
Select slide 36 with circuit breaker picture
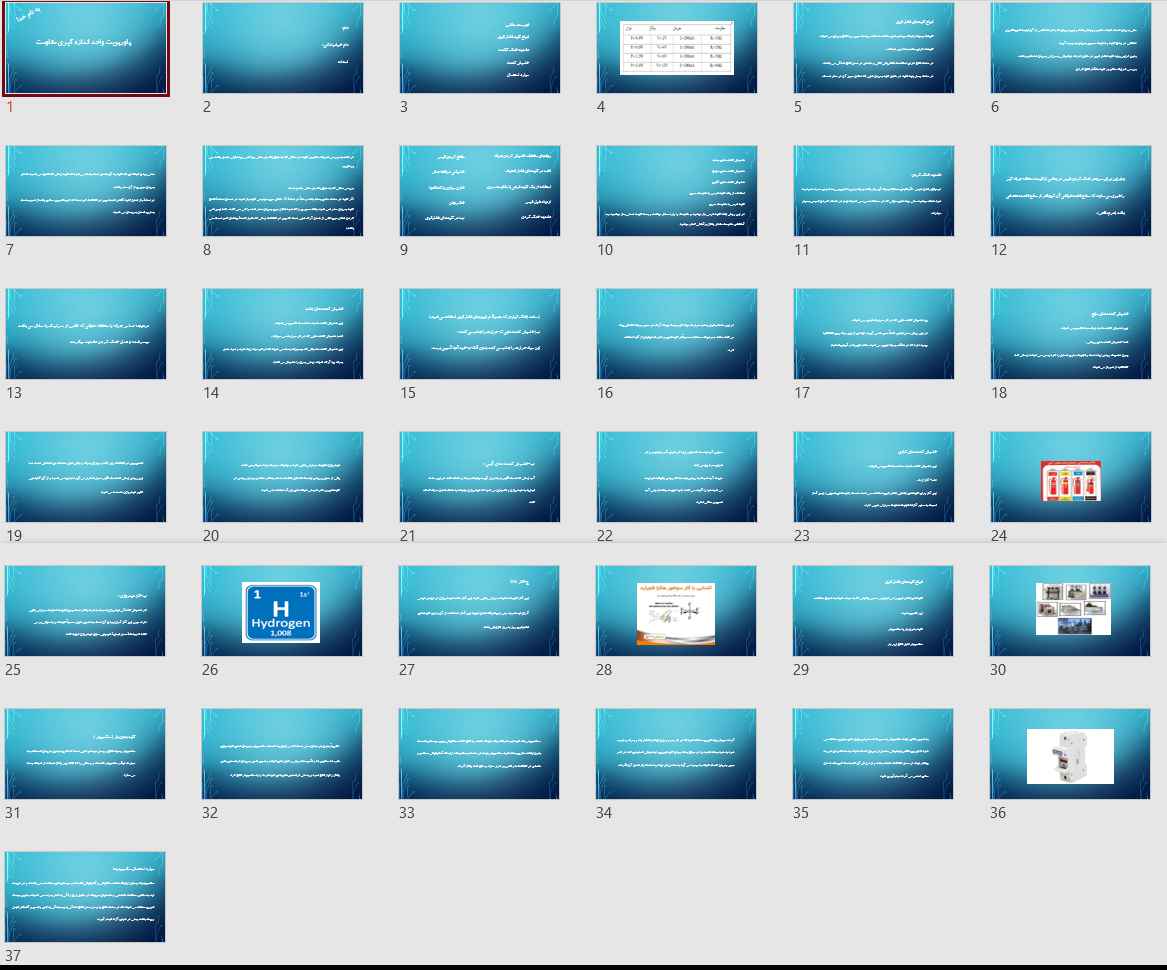(1070, 754)
